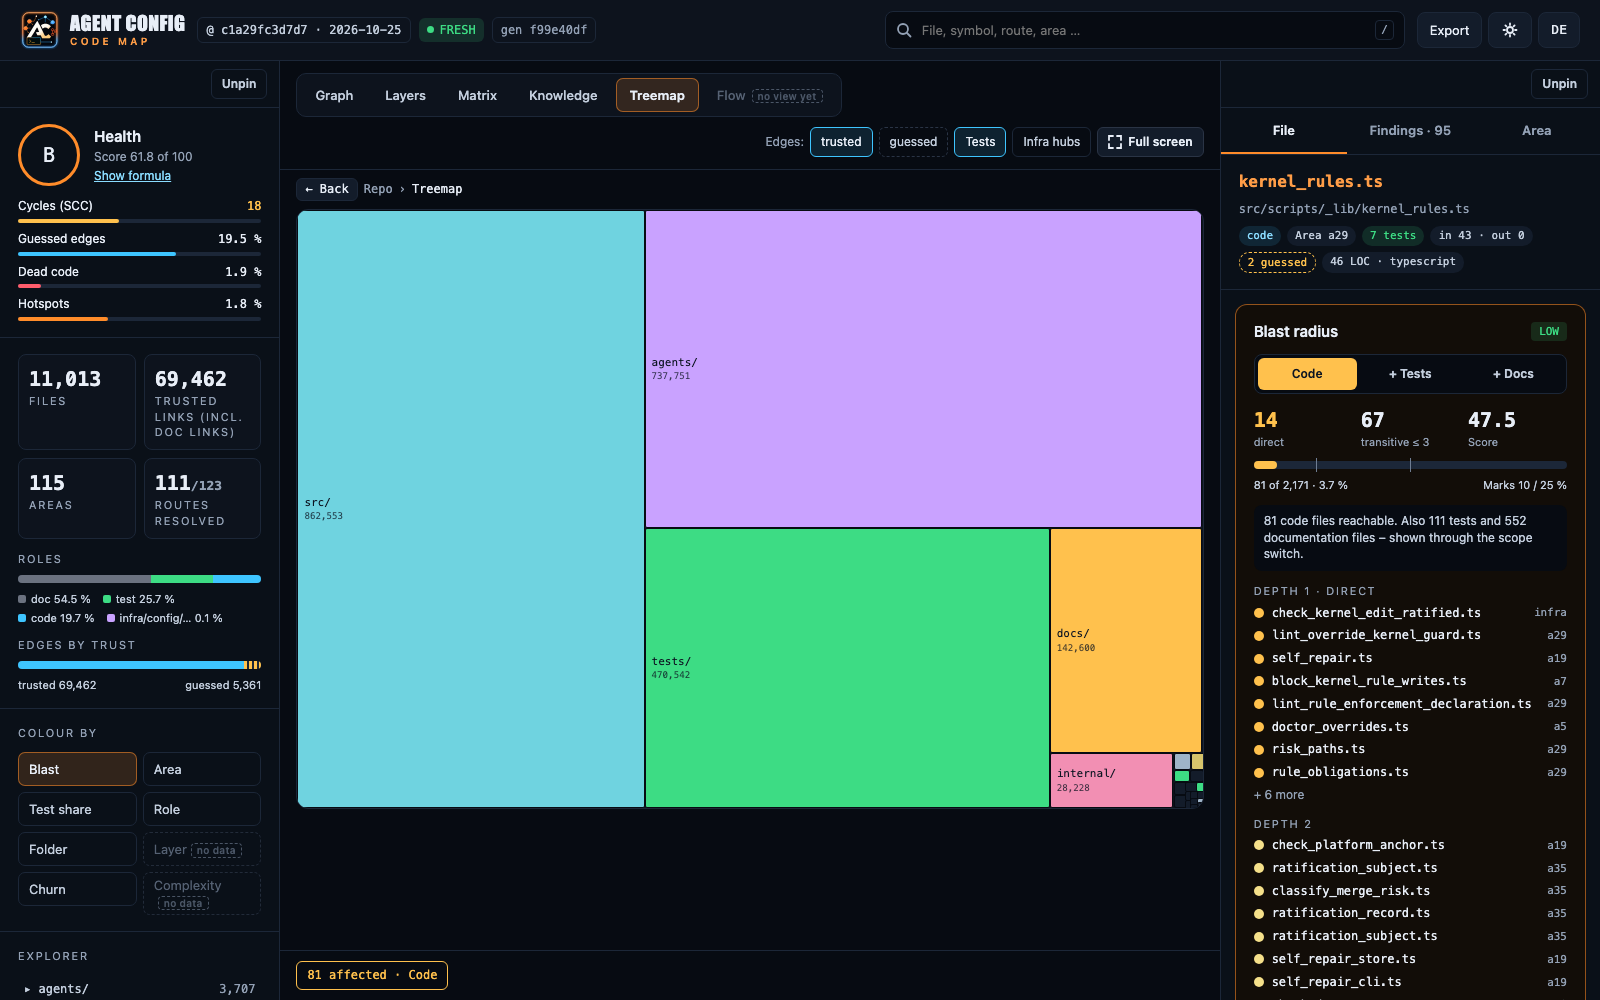Click the health grade B circle
Screen dimensions: 1600x1000
[49, 155]
